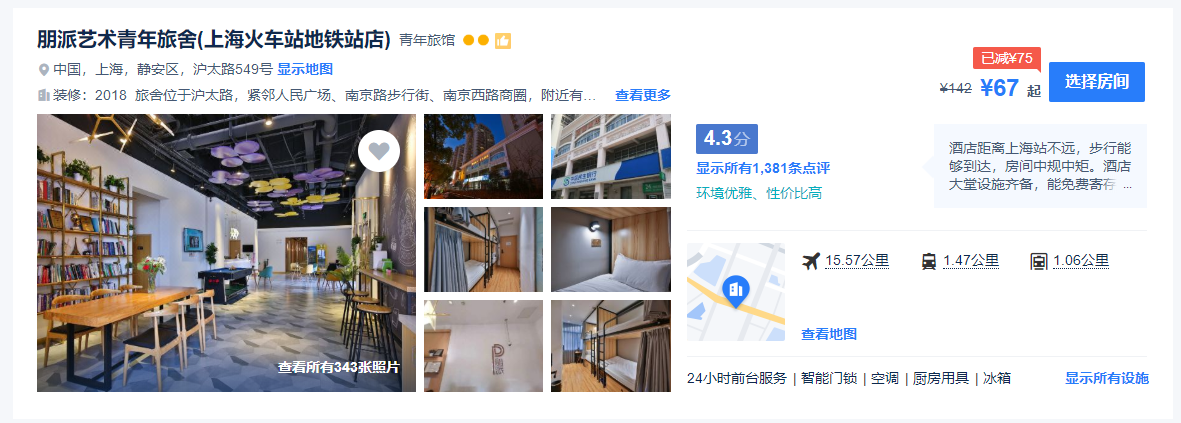Viewport: 1181px width, 423px height.
Task: Click the metro distance icon
Action: tap(1039, 262)
